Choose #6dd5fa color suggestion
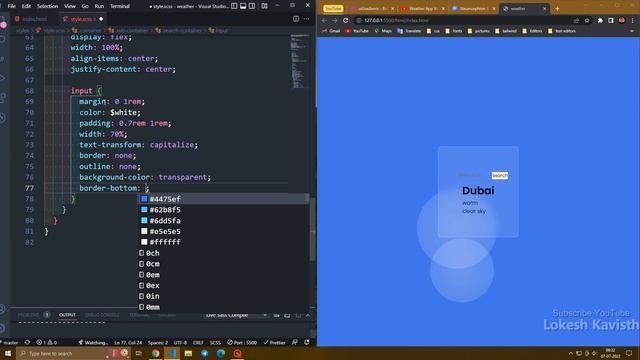640x360 pixels. tap(223, 220)
